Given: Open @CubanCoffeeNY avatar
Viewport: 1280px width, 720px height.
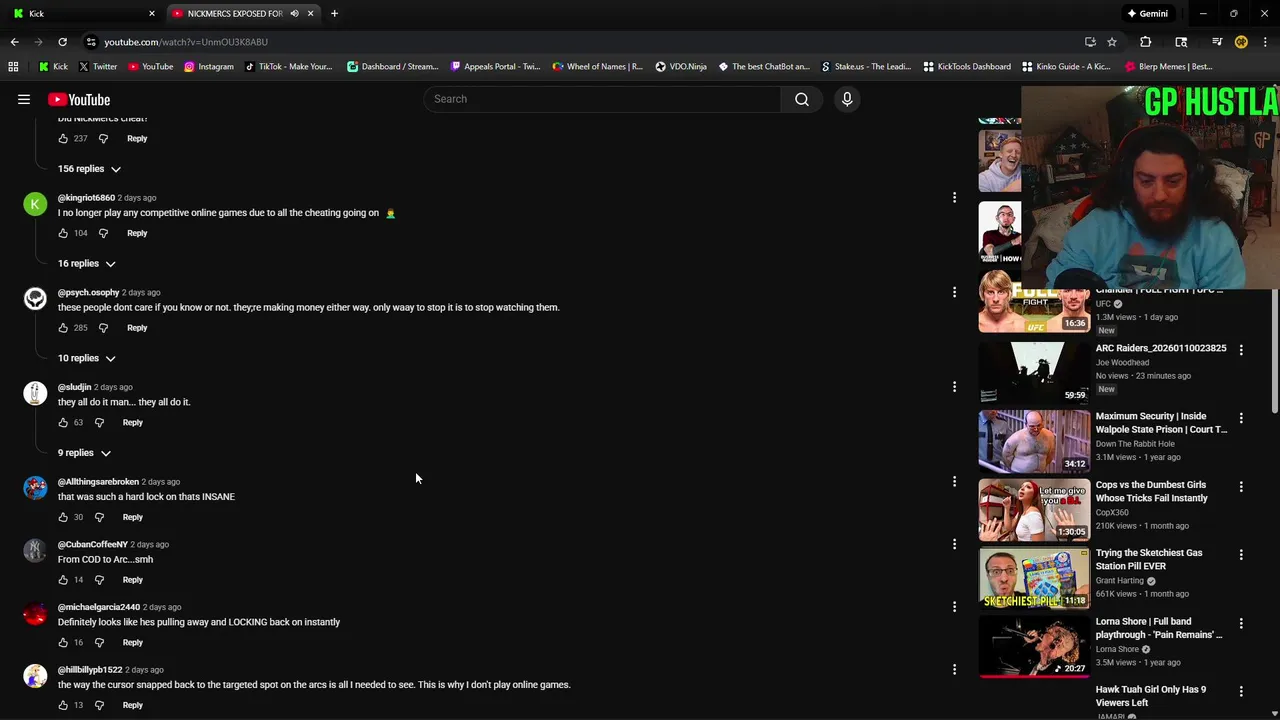Looking at the screenshot, I should click(x=35, y=550).
